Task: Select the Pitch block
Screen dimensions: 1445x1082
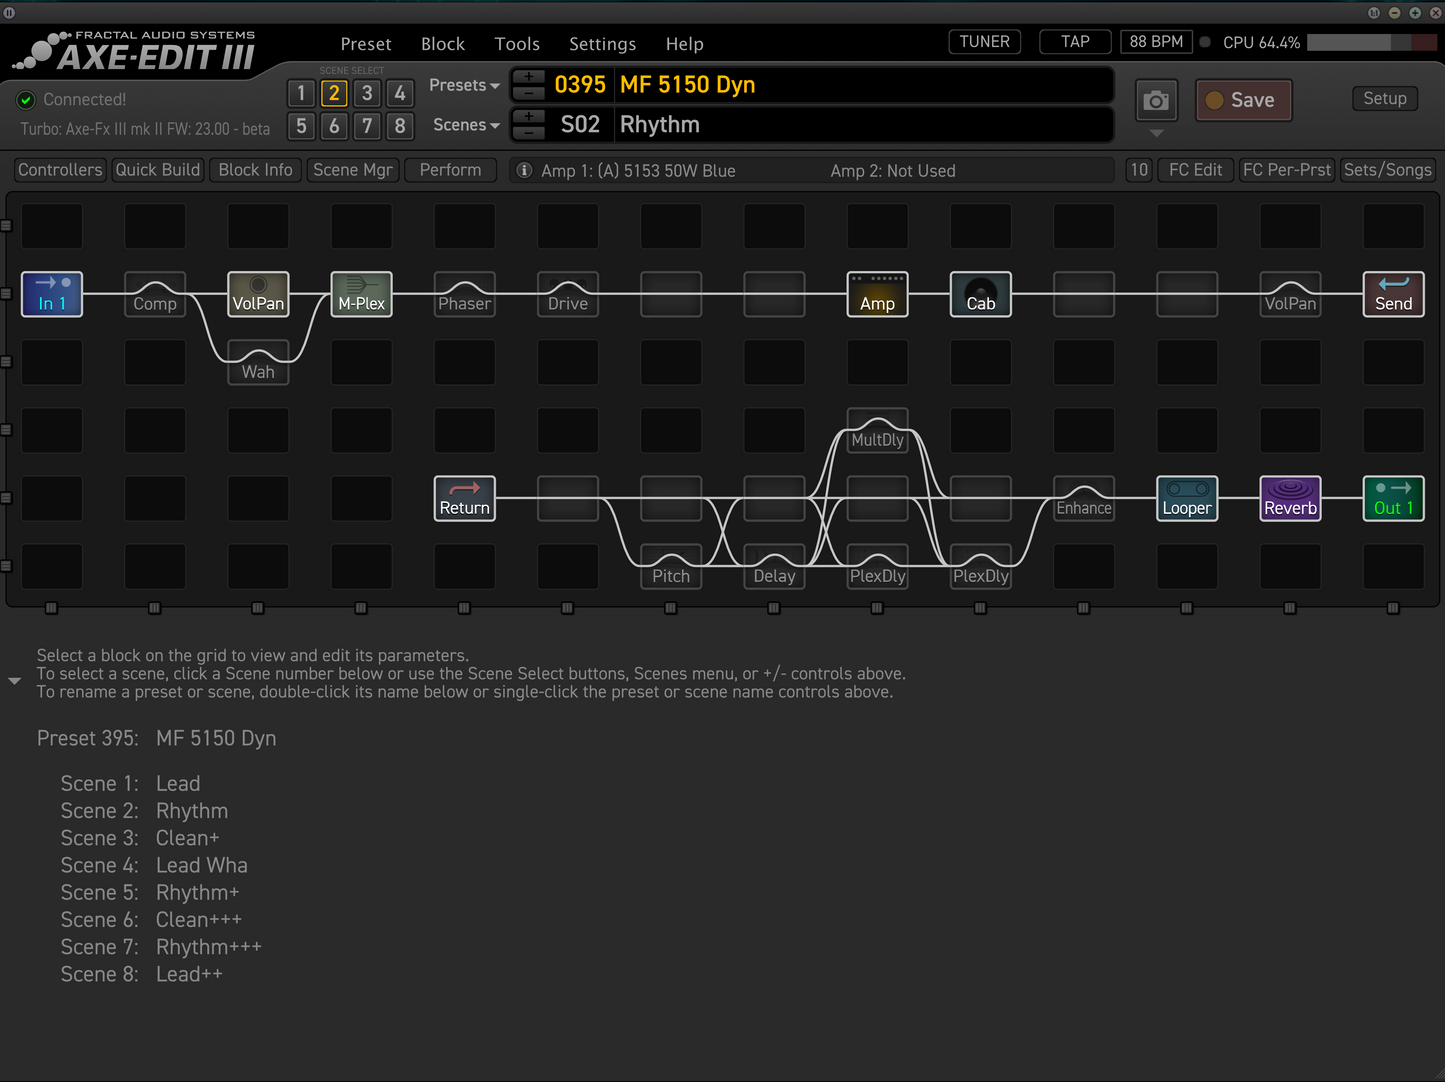Action: [x=671, y=566]
